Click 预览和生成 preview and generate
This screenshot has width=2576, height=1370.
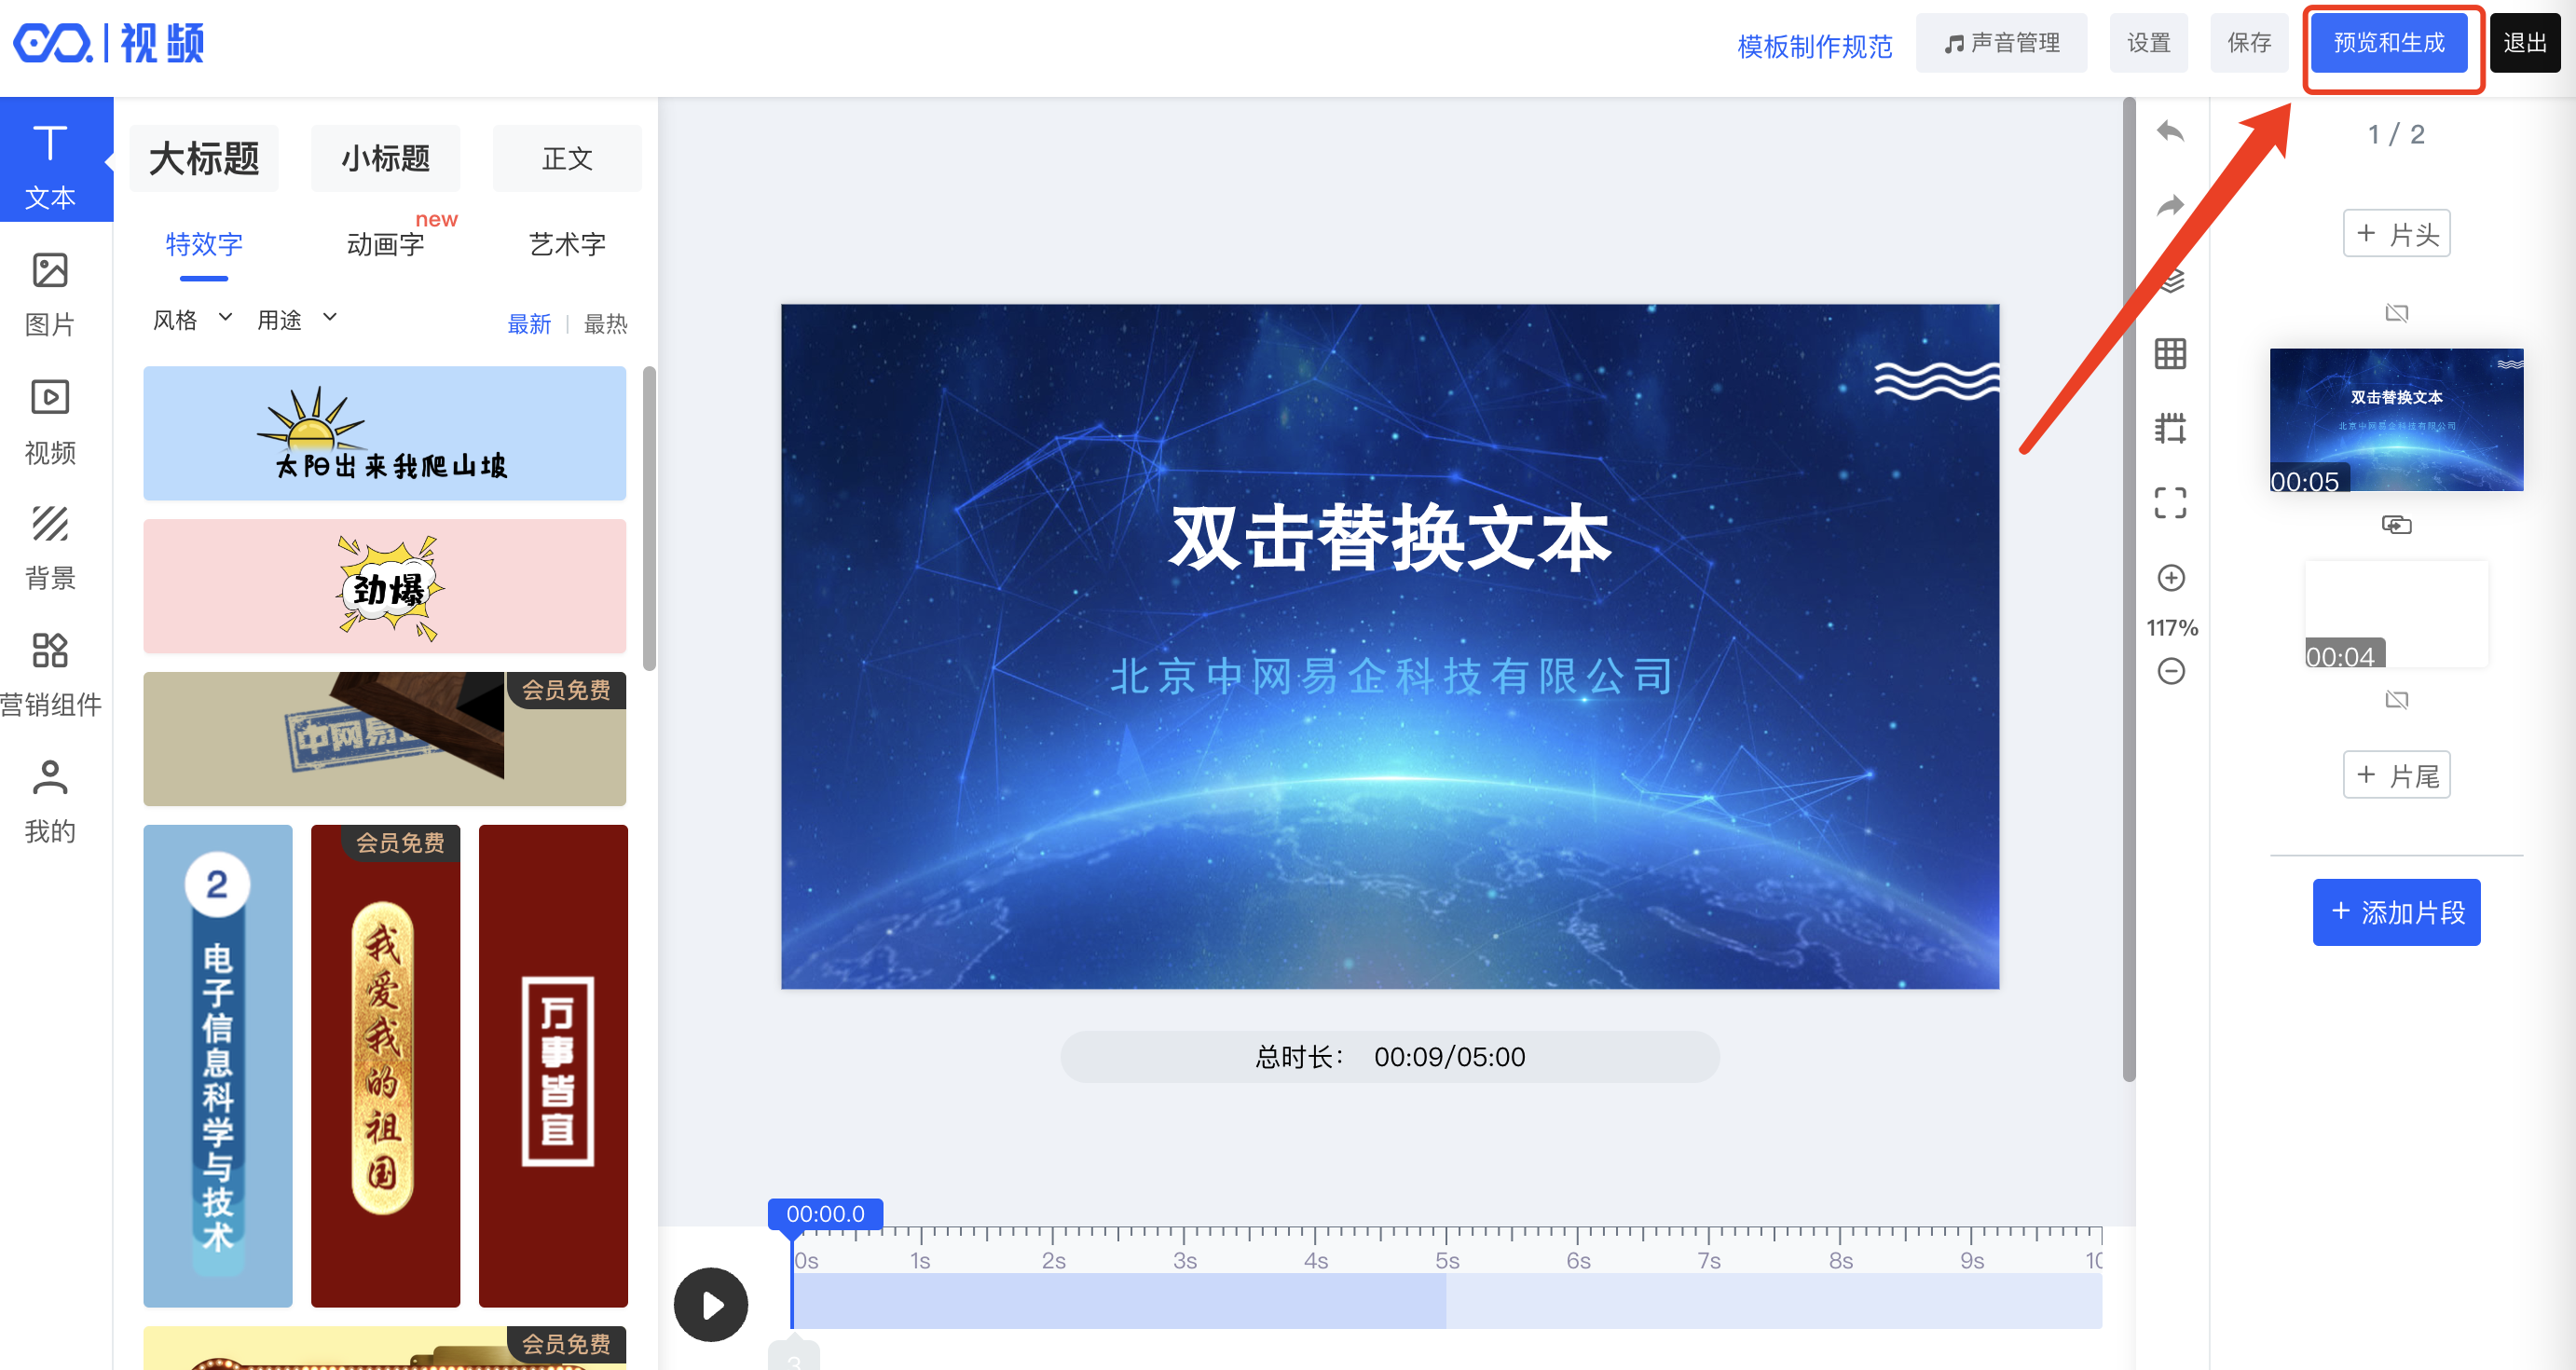(x=2388, y=43)
